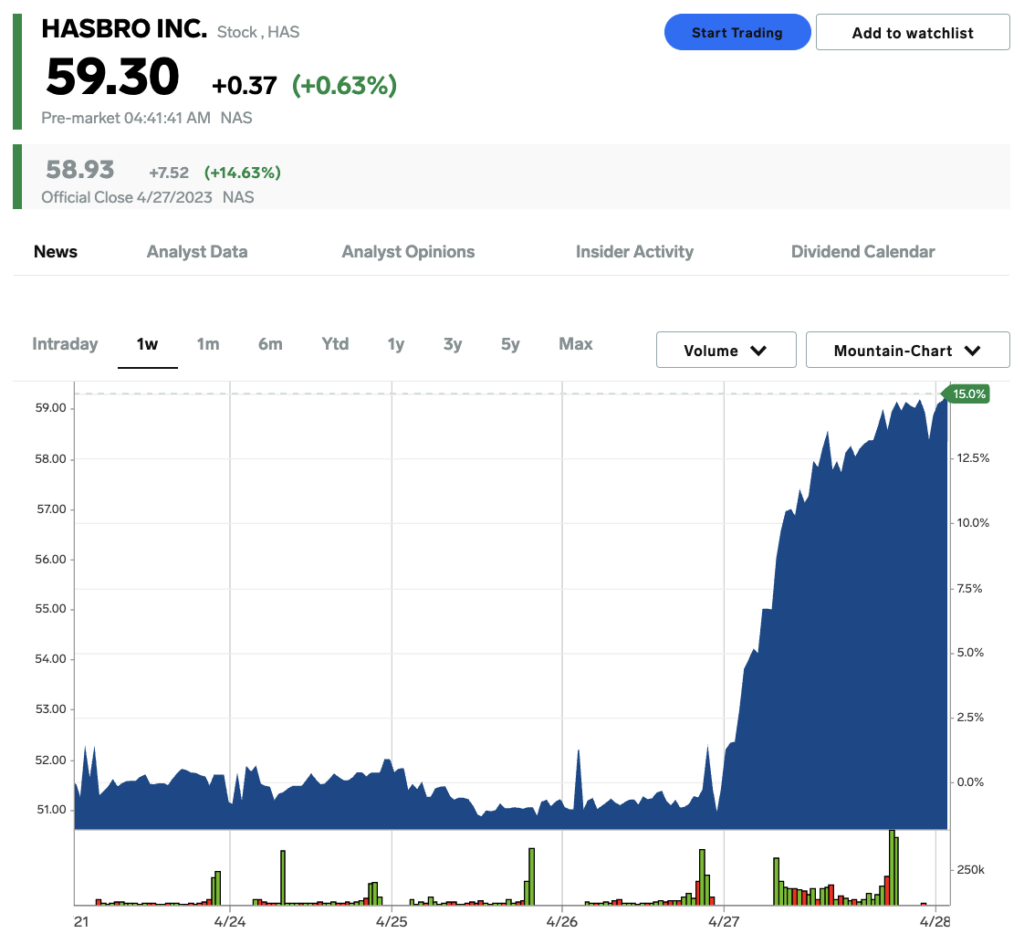Click the 59.00 price axis label

click(51, 408)
